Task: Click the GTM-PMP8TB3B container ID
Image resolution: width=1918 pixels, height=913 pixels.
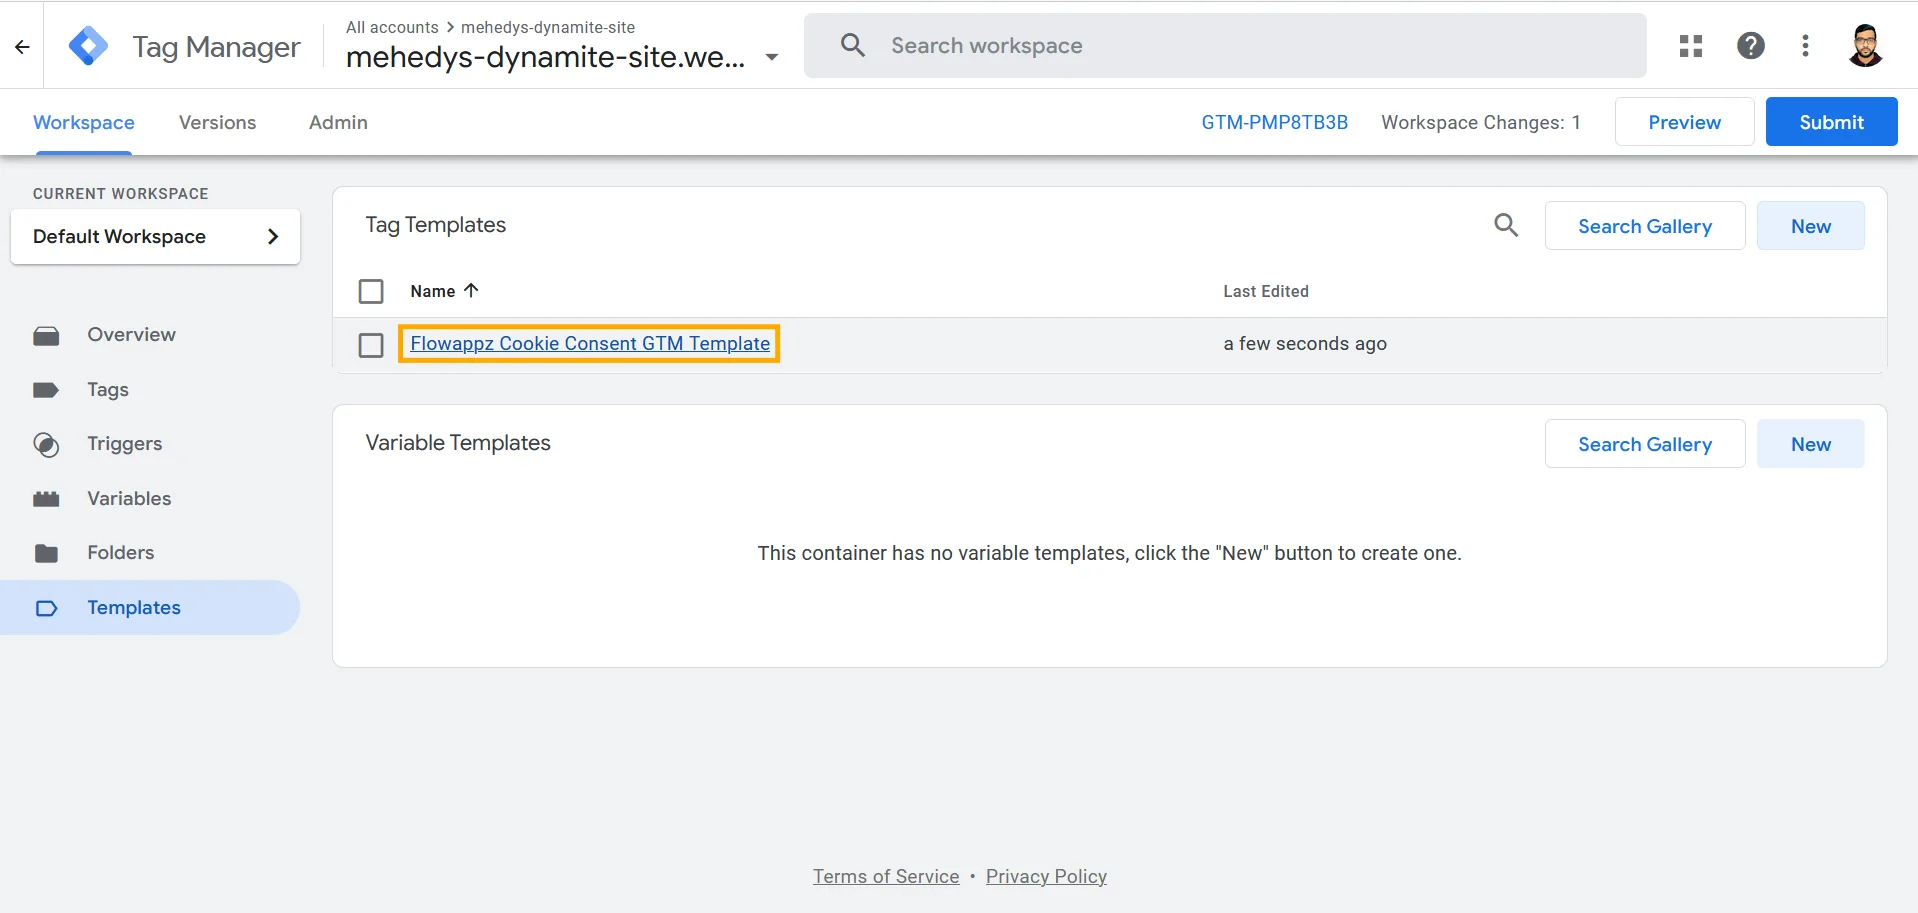Action: coord(1274,122)
